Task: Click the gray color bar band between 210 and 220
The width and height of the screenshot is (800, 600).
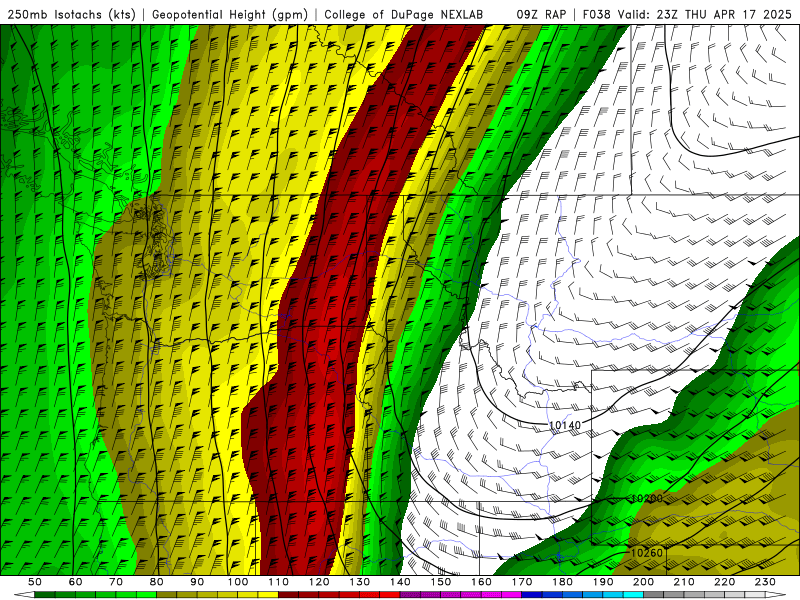Action: point(704,595)
